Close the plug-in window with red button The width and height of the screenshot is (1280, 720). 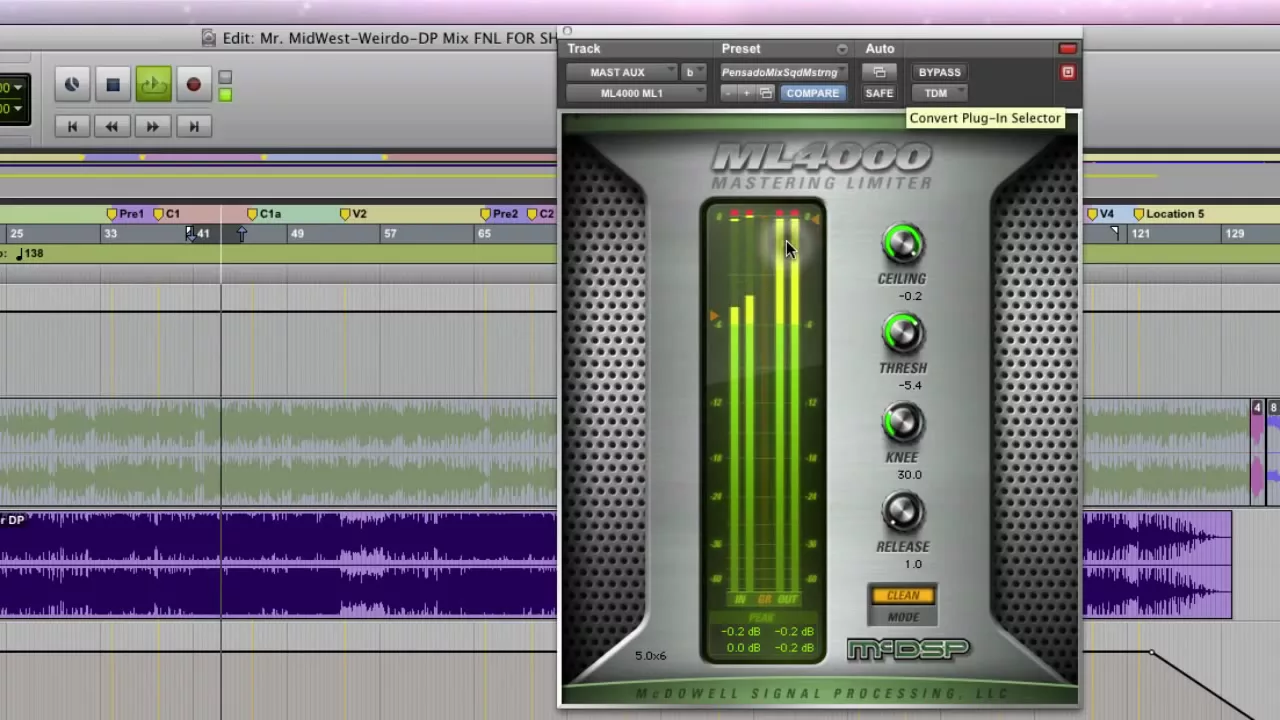[x=1067, y=49]
